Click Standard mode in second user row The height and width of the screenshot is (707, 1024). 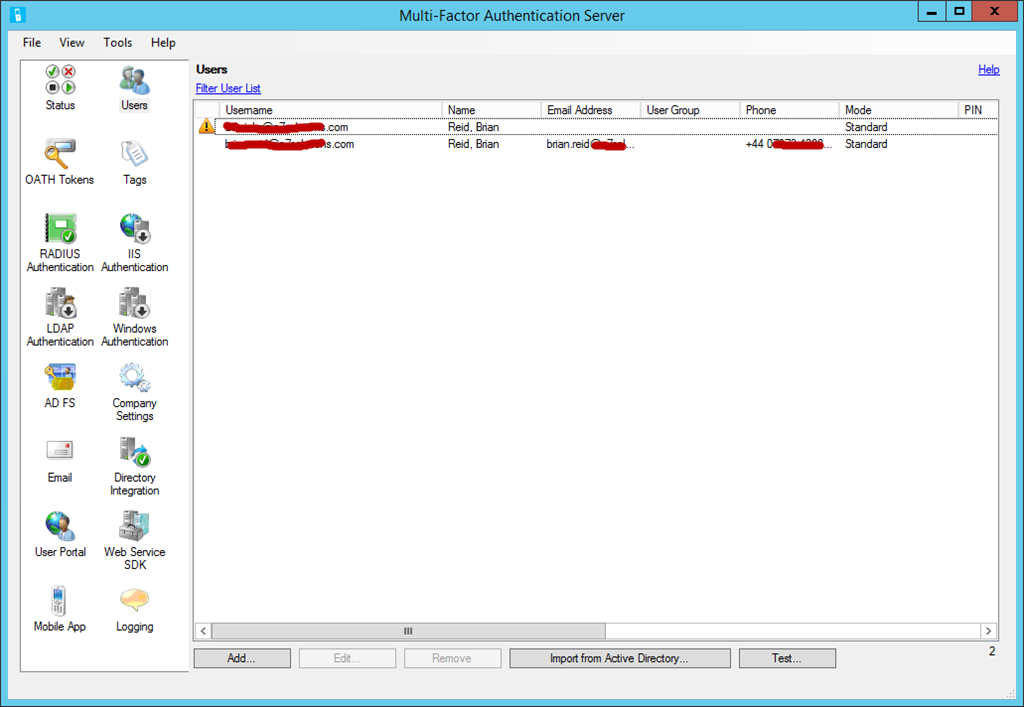pyautogui.click(x=866, y=144)
